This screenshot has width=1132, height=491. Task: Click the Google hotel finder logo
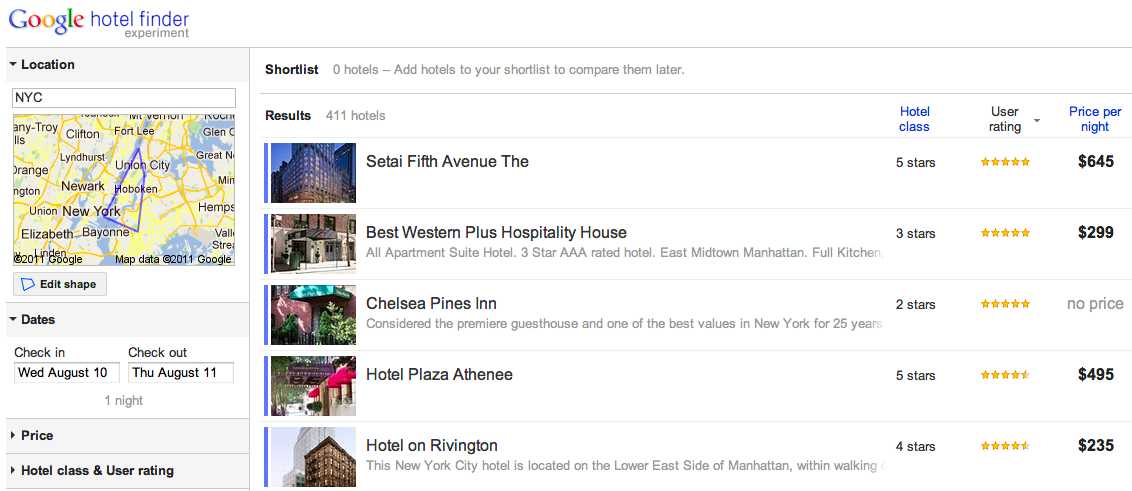pyautogui.click(x=98, y=22)
